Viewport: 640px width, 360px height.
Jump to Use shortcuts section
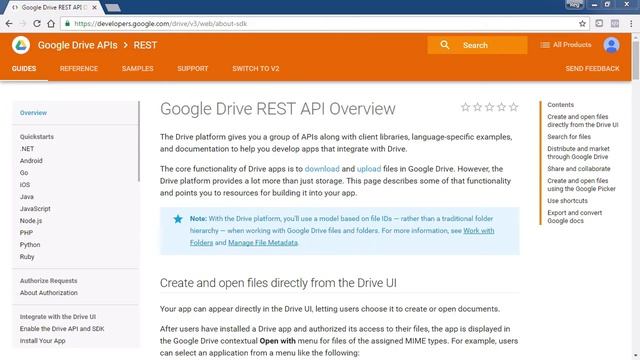click(567, 201)
